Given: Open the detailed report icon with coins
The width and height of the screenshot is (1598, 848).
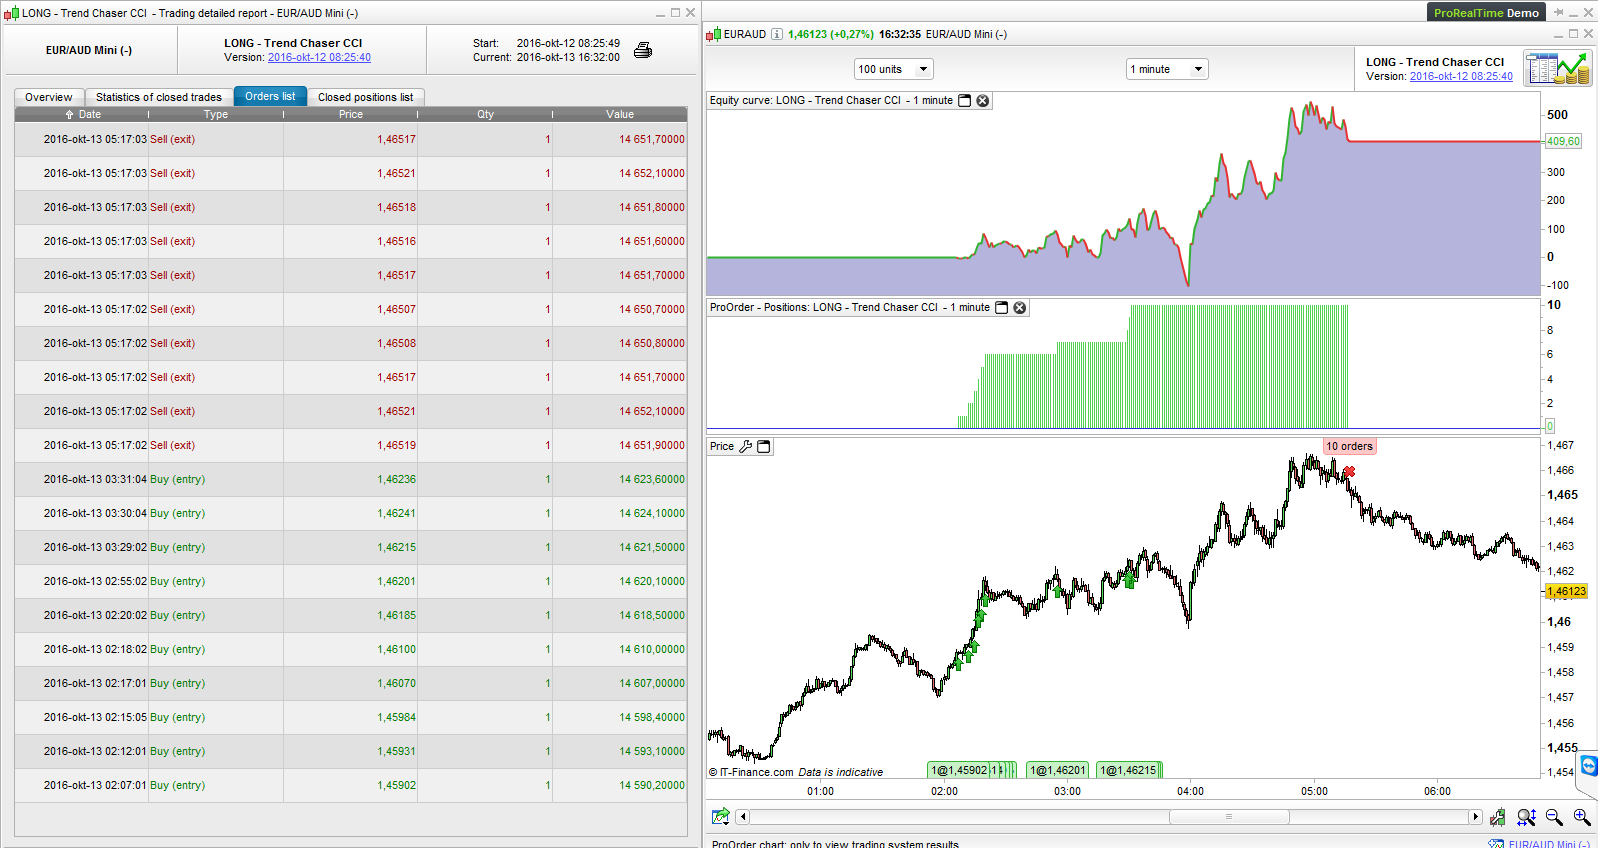Looking at the screenshot, I should coord(1557,68).
